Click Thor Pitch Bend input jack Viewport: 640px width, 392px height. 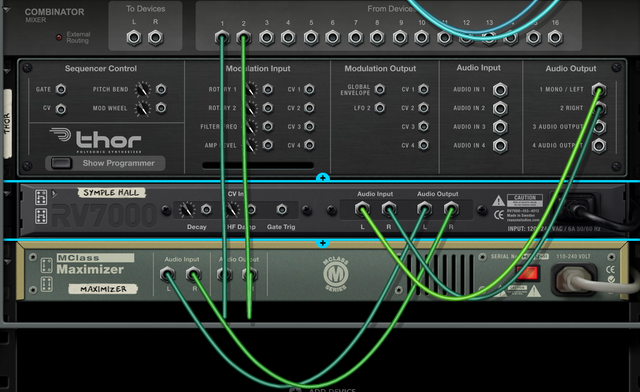pyautogui.click(x=161, y=89)
